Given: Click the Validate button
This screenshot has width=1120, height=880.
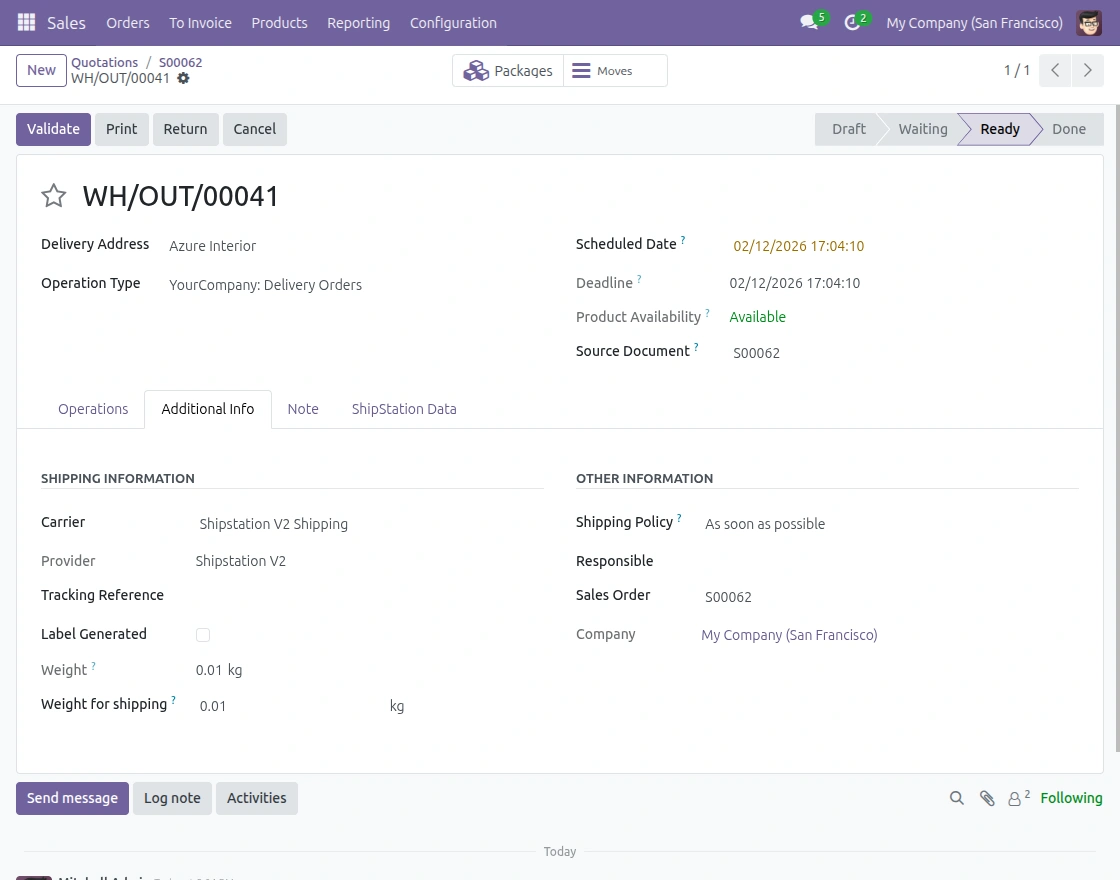Looking at the screenshot, I should click(54, 129).
